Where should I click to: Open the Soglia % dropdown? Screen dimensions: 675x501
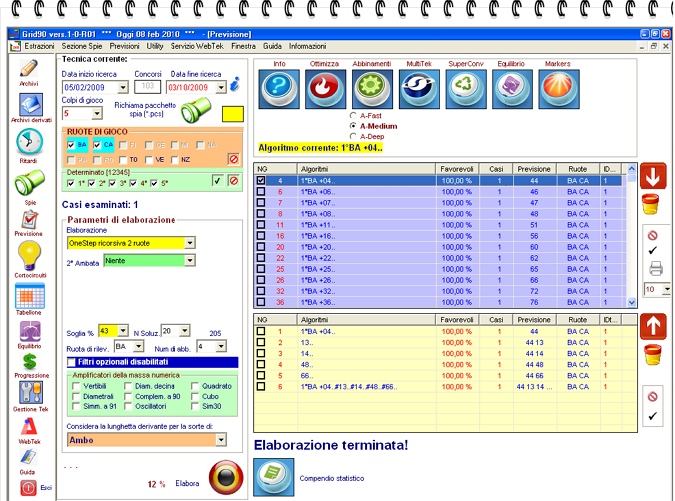point(123,331)
